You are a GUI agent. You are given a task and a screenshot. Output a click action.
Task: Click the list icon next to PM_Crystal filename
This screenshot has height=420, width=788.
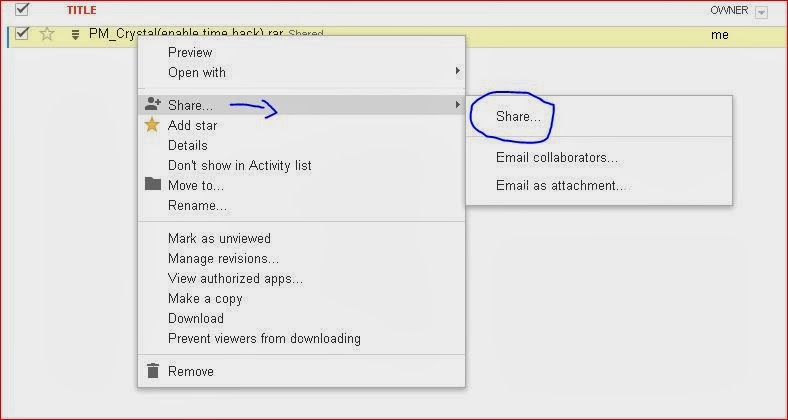coord(75,34)
